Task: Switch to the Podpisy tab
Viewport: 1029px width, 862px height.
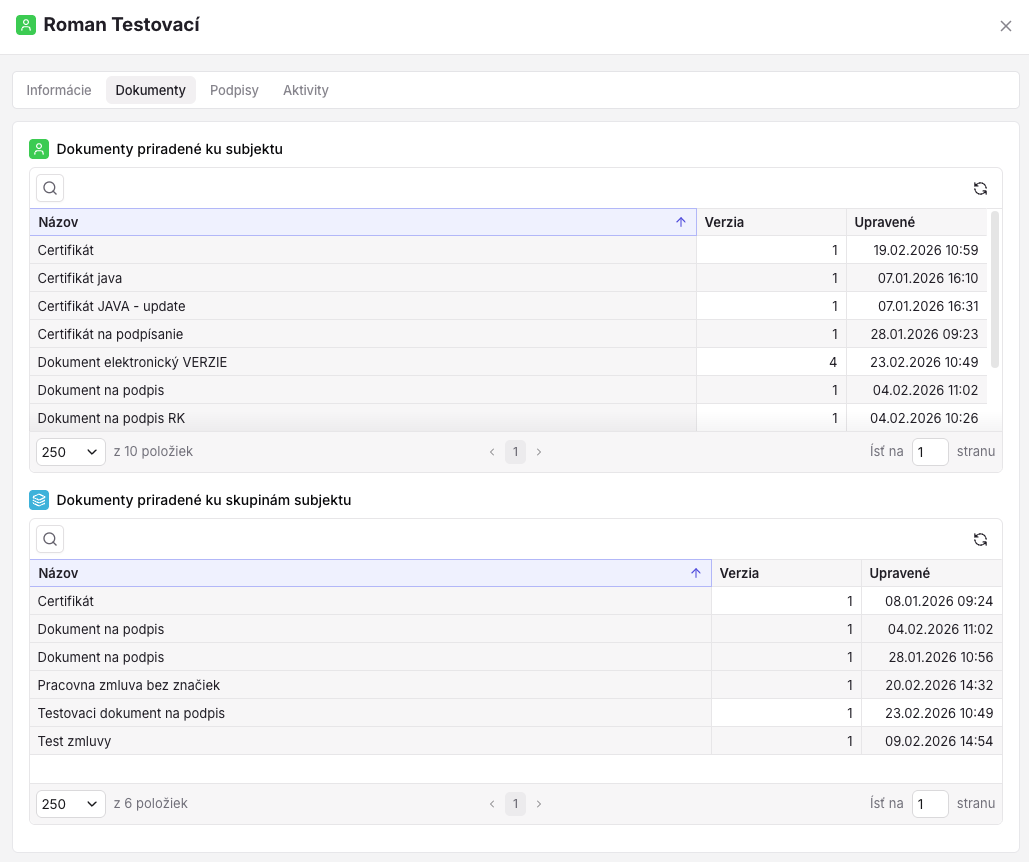Action: [234, 90]
